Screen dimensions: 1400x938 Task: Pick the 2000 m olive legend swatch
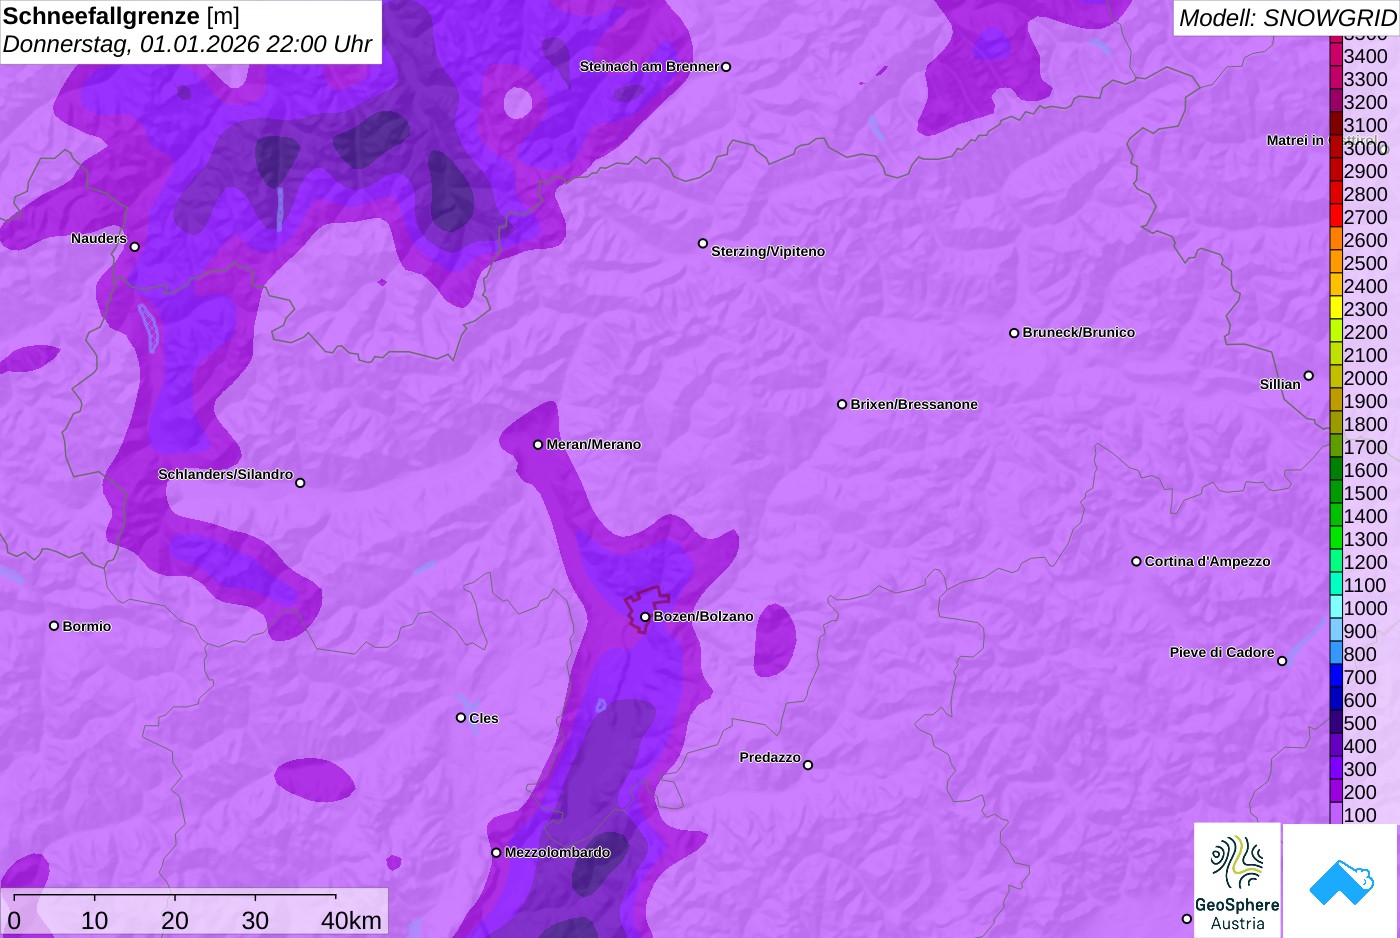[1336, 378]
